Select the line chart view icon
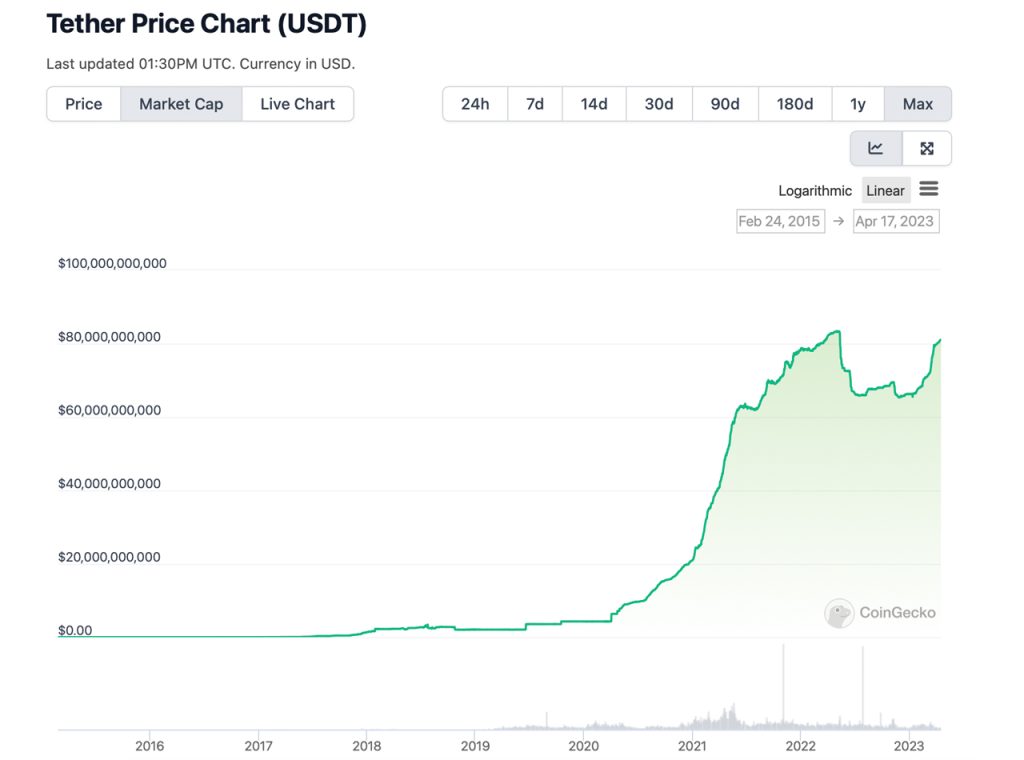This screenshot has width=1024, height=760. [x=875, y=148]
